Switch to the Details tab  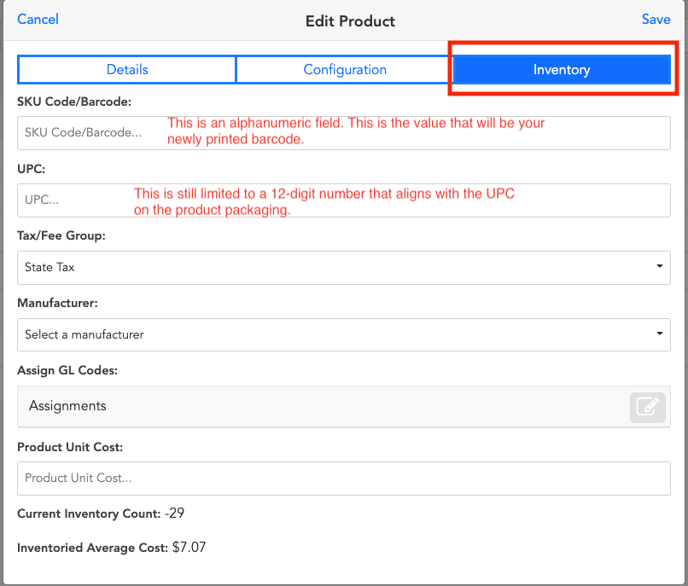click(x=127, y=70)
